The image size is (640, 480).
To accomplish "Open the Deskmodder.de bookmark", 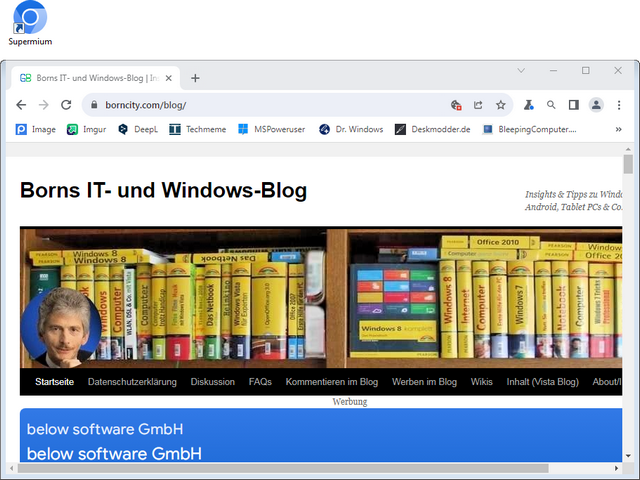I will click(433, 129).
